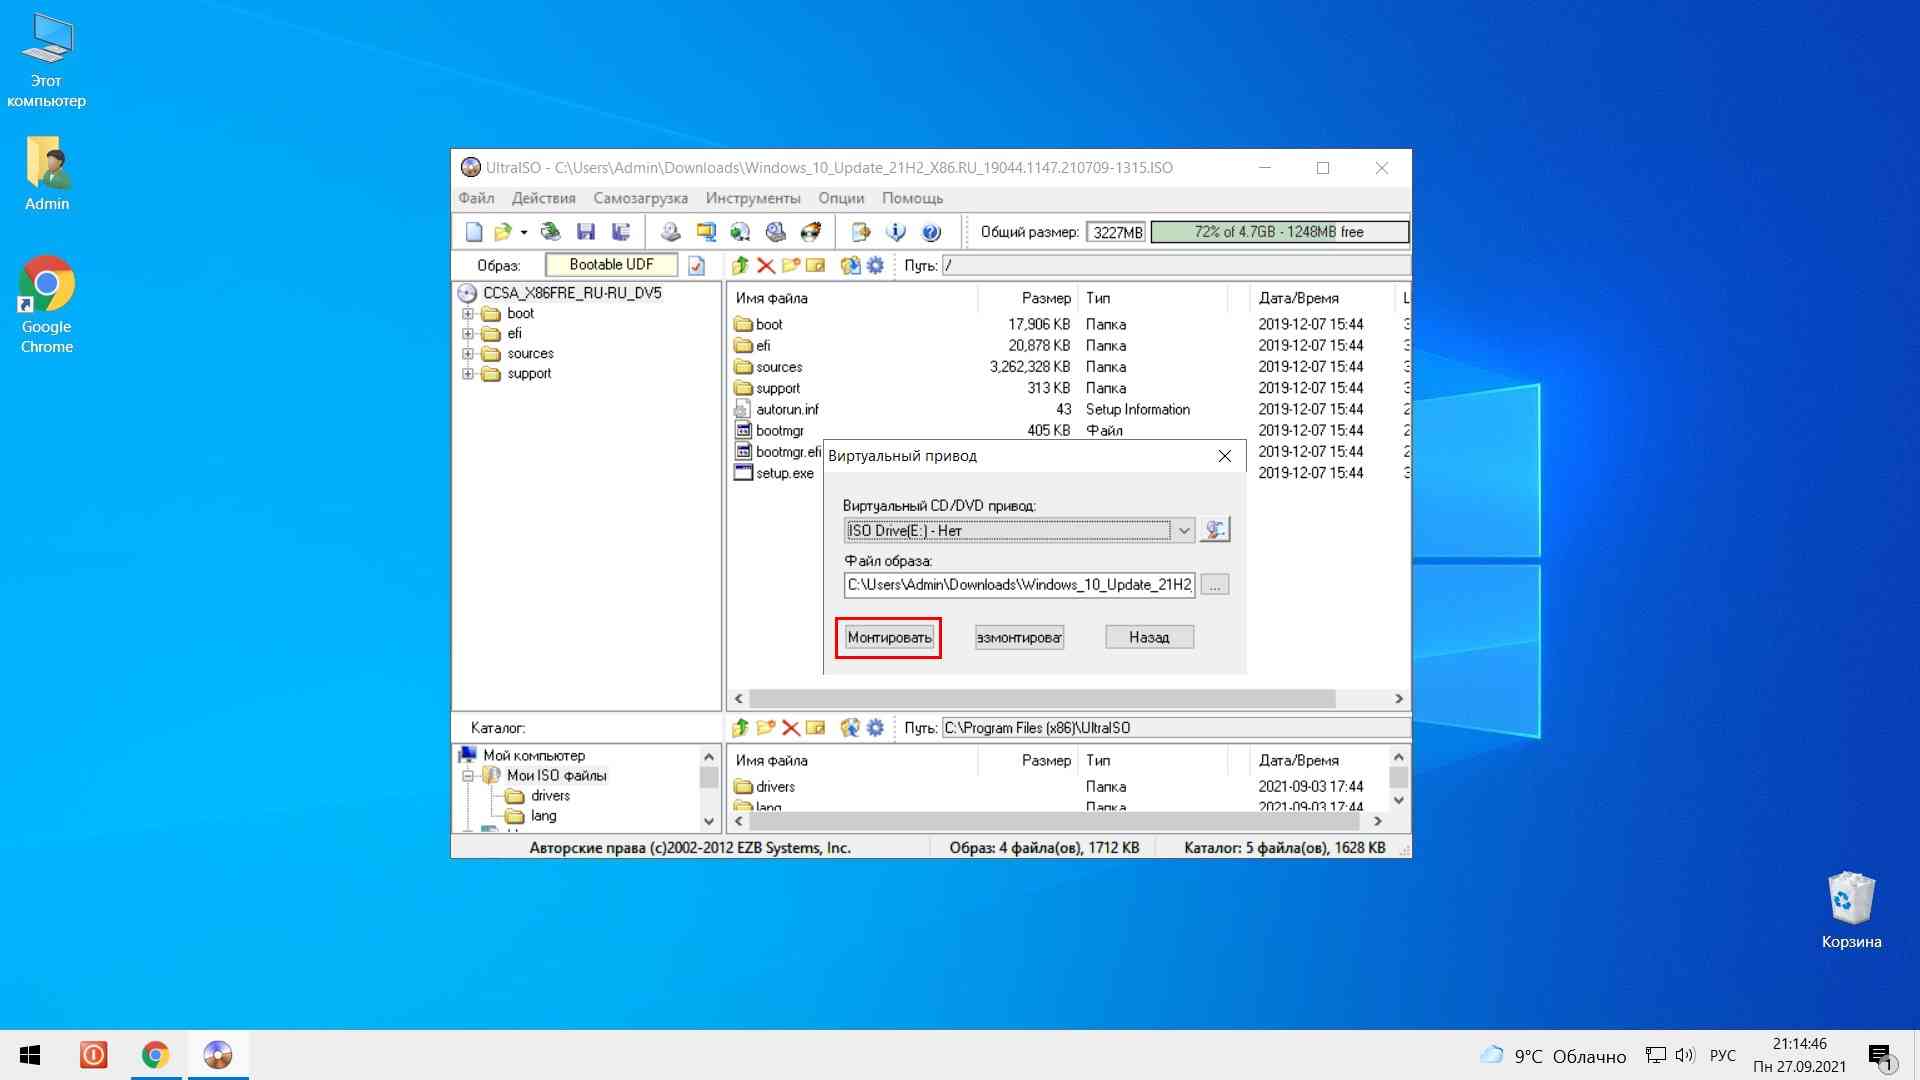Image resolution: width=1920 pixels, height=1080 pixels.
Task: Click the Rename icon in image pane toolbar
Action: tap(816, 265)
